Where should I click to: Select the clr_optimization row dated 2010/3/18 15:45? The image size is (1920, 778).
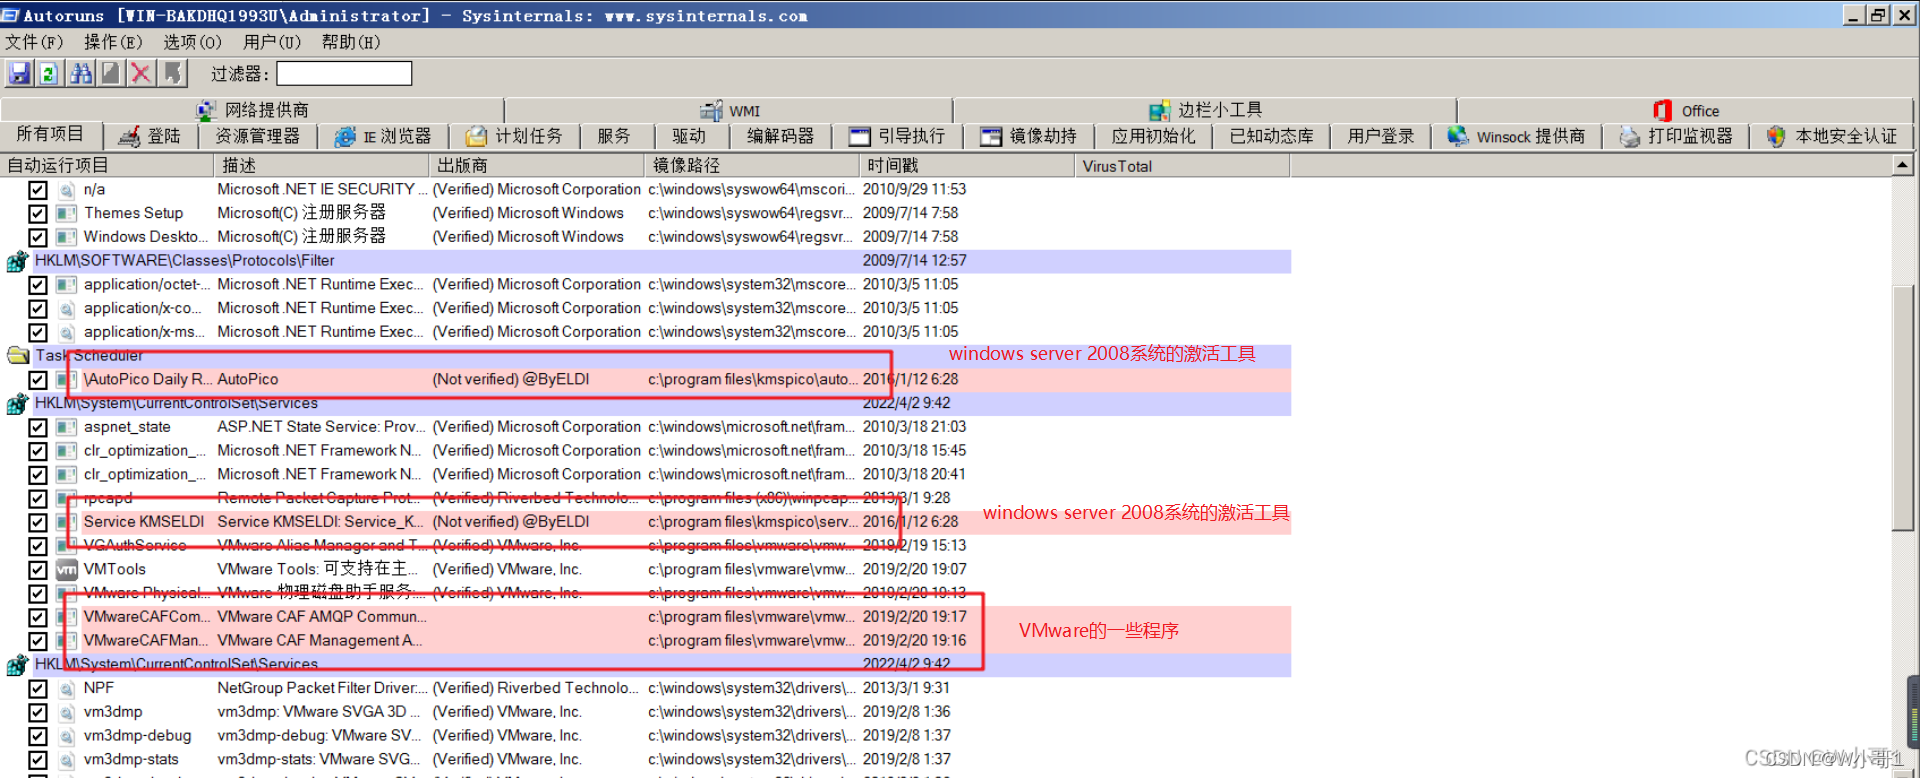tap(647, 451)
